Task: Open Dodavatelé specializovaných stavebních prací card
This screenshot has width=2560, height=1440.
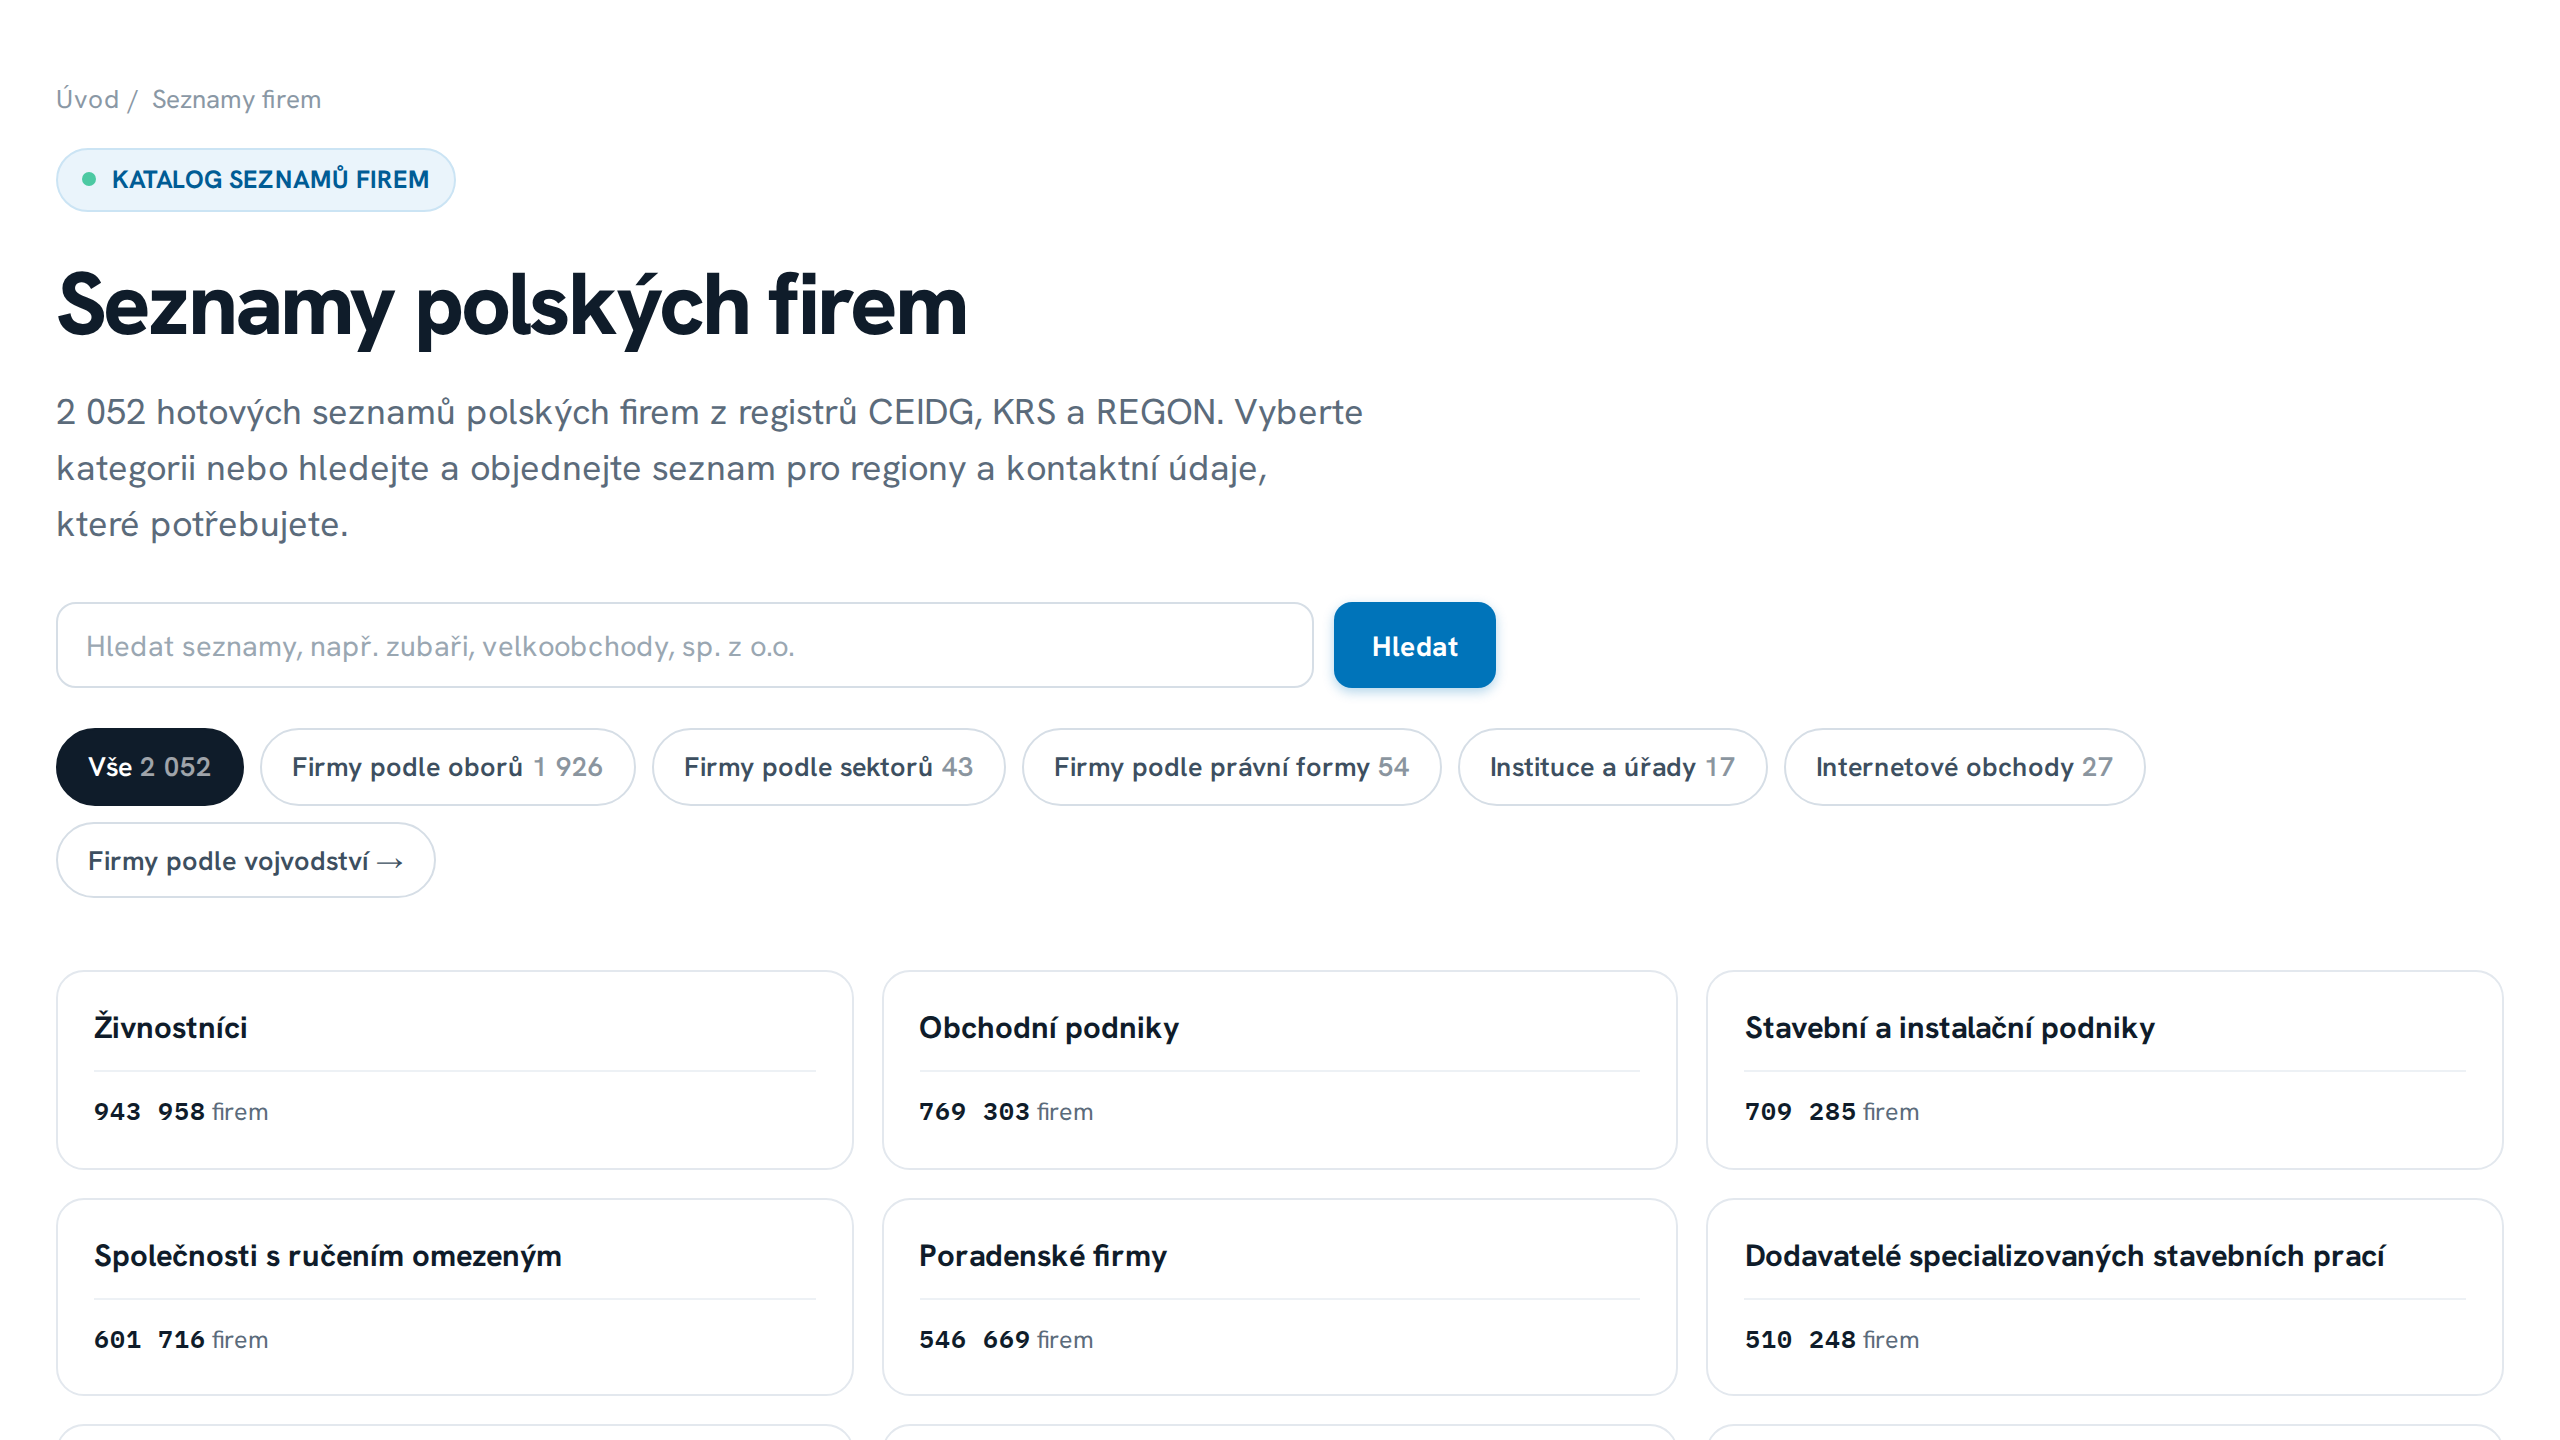Action: pyautogui.click(x=2104, y=1297)
